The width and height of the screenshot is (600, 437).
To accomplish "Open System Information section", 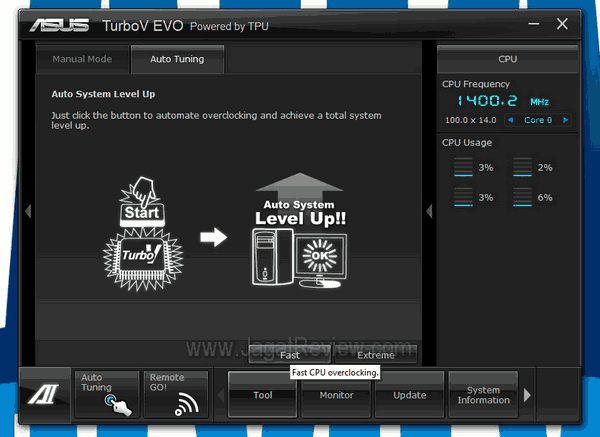I will (x=483, y=395).
